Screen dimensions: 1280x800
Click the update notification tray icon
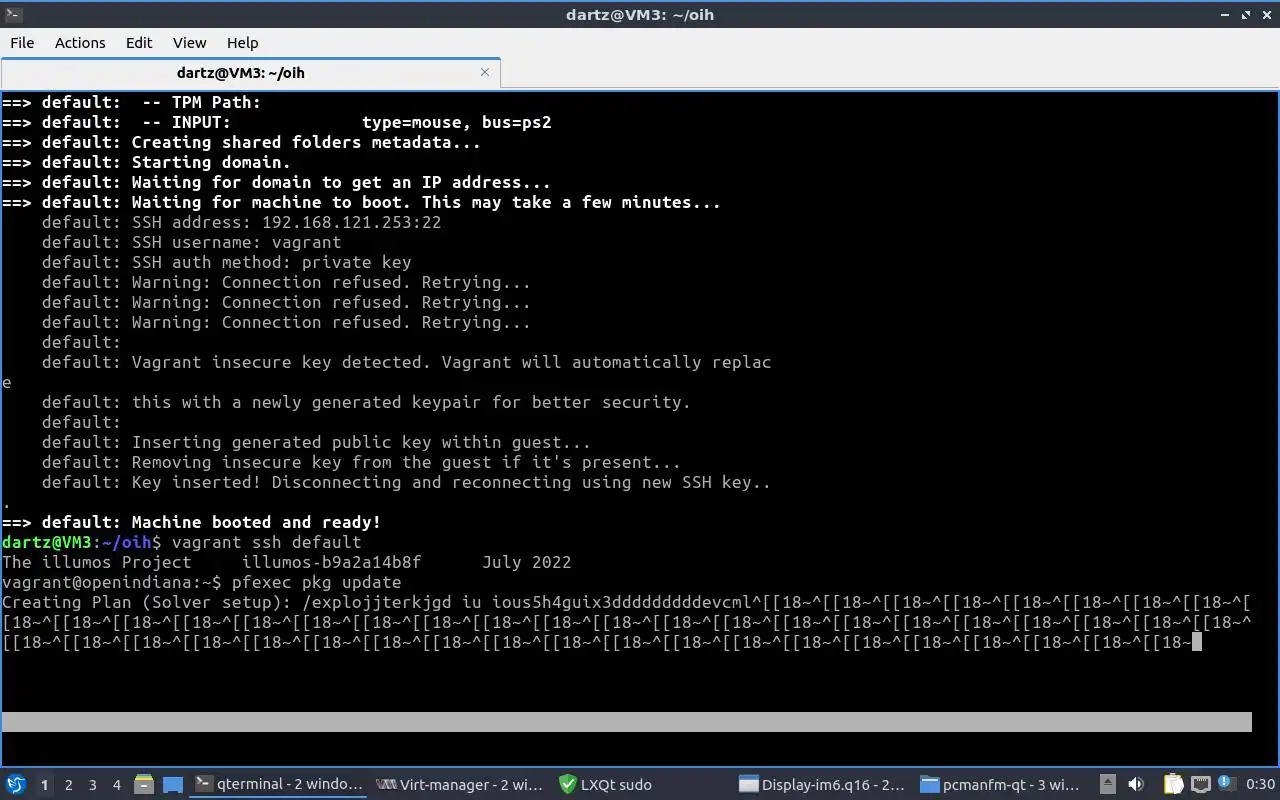(1225, 784)
